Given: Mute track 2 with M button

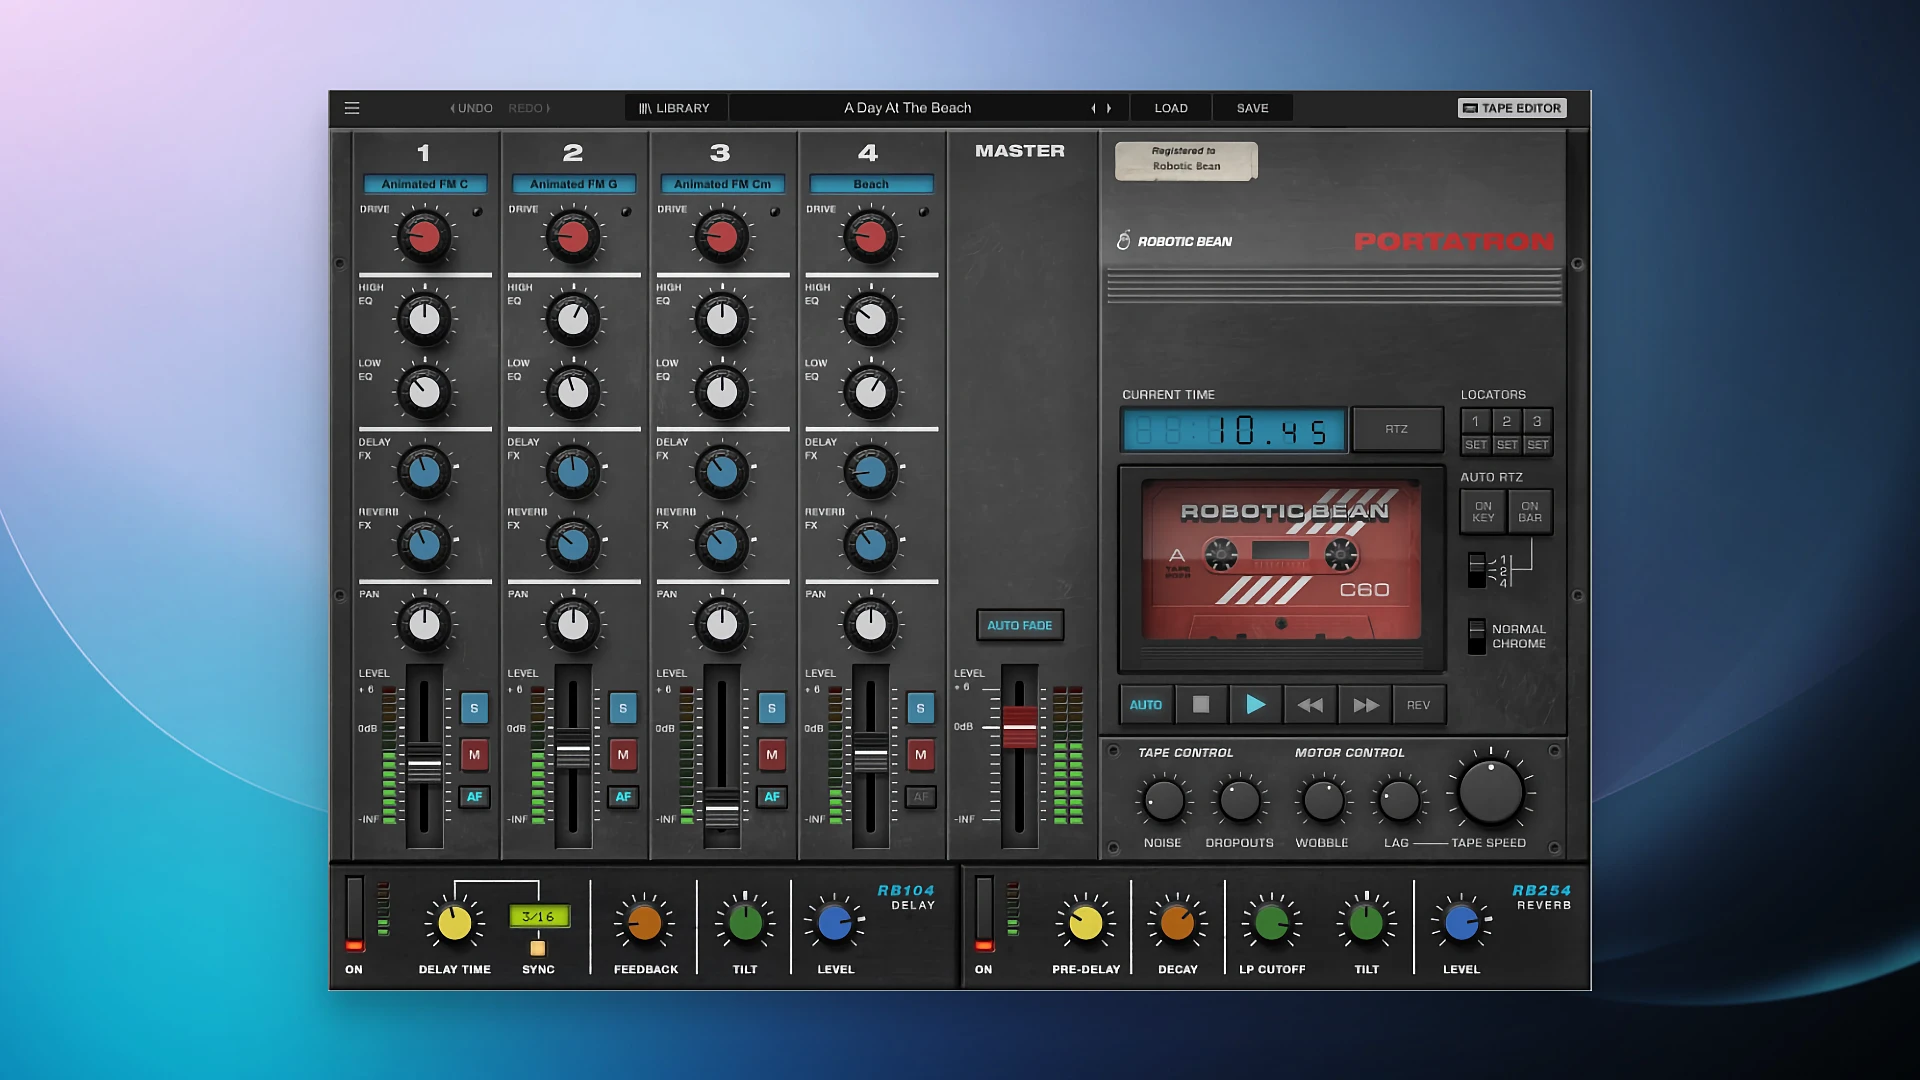Looking at the screenshot, I should [x=623, y=754].
